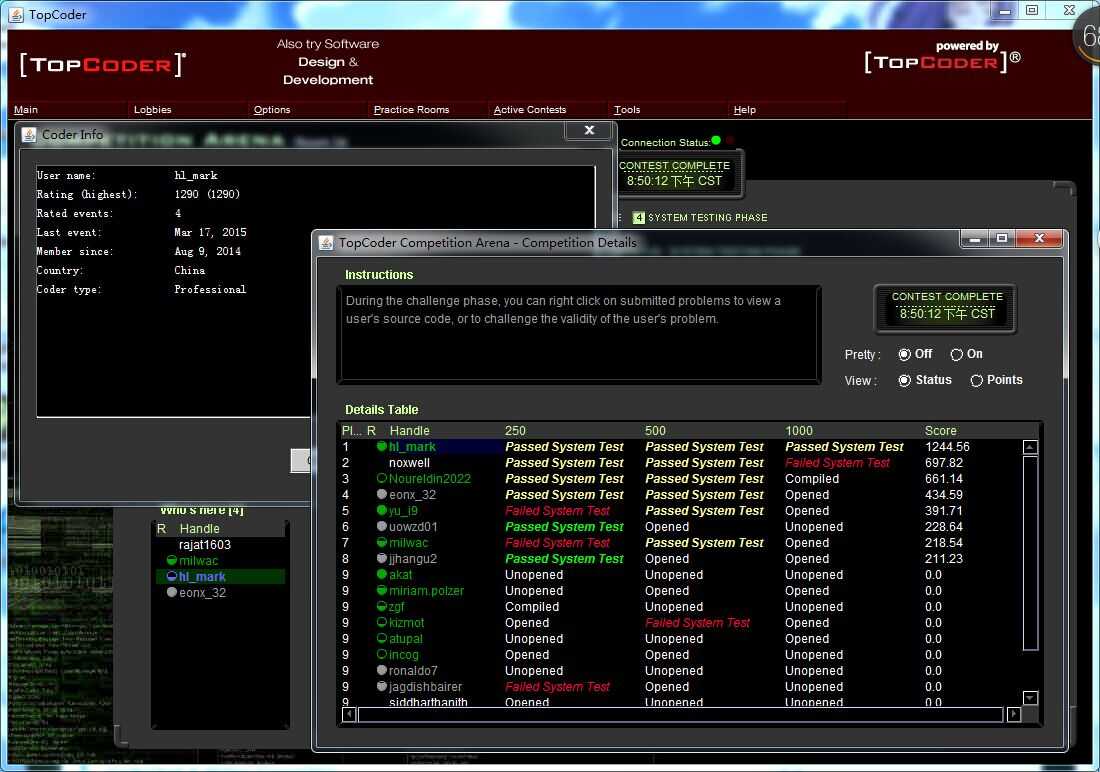Click Handle header in Who's here list
1100x772 pixels.
click(199, 528)
